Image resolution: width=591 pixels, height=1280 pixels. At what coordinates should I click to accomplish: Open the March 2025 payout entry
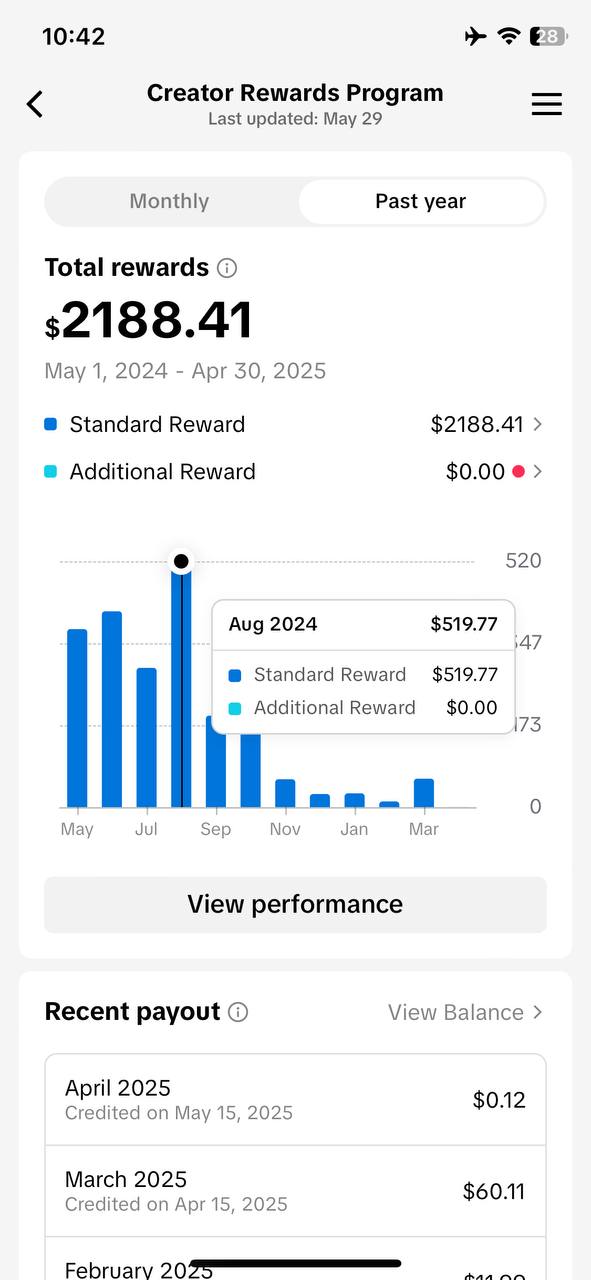coord(295,1191)
